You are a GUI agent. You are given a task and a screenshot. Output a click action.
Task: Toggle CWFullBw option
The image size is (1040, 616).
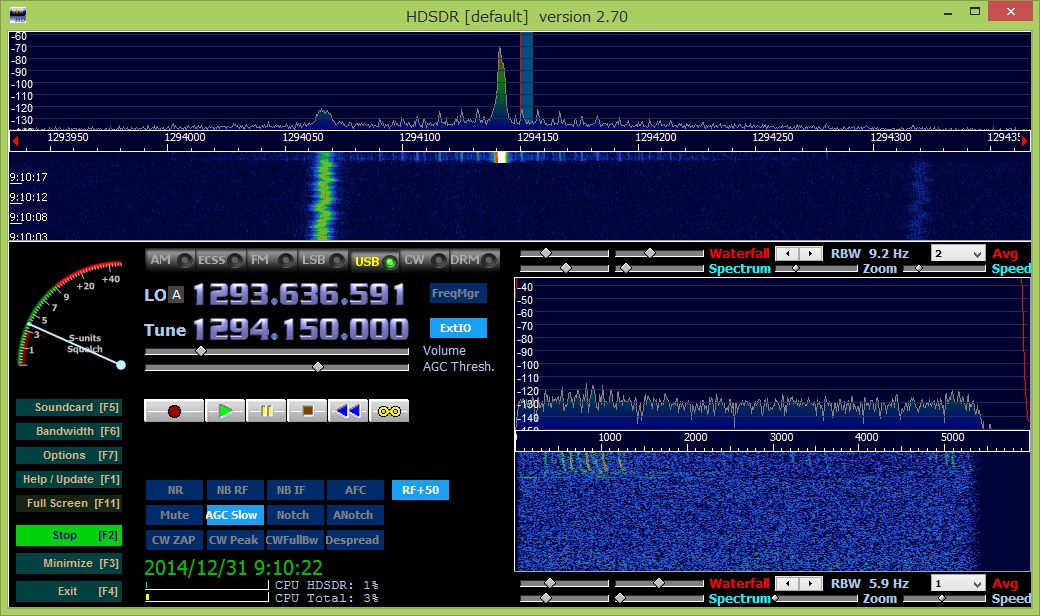tap(295, 540)
